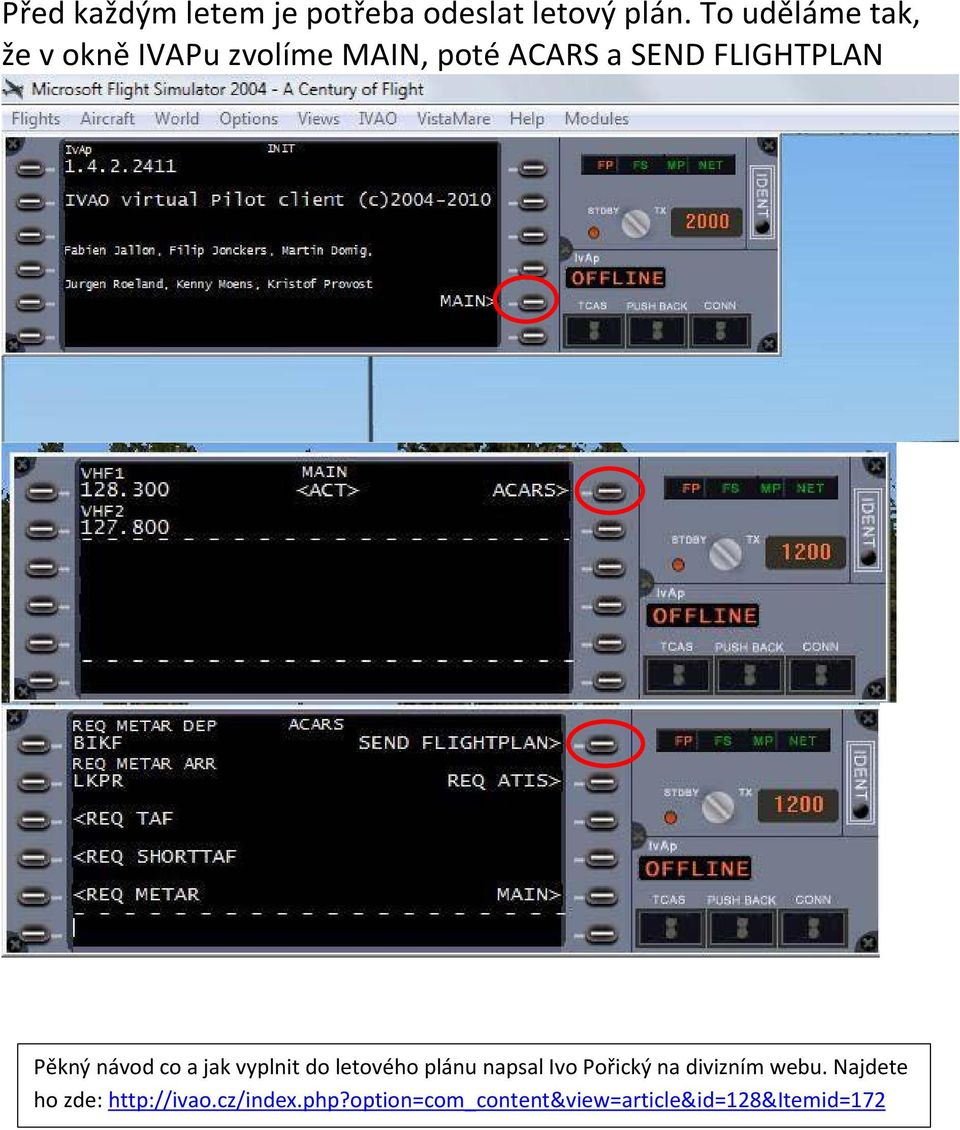The width and height of the screenshot is (960, 1130).
Task: Click the MP indicator on the ACARS panel
Action: tap(762, 741)
